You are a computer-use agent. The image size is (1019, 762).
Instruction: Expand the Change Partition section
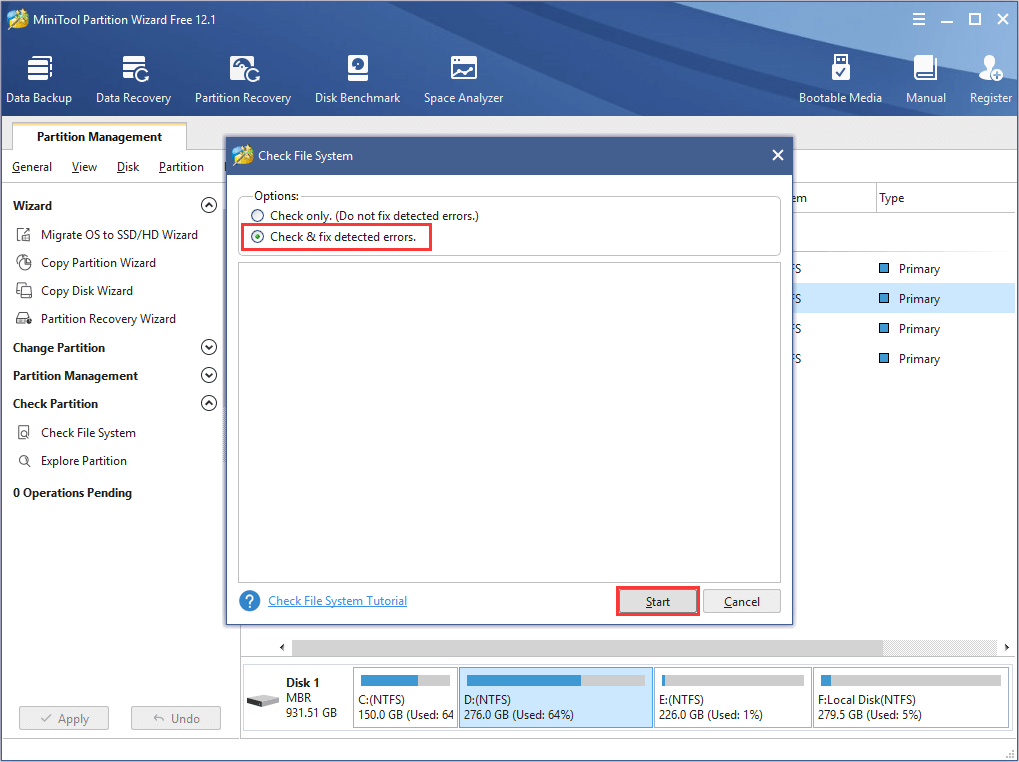209,348
